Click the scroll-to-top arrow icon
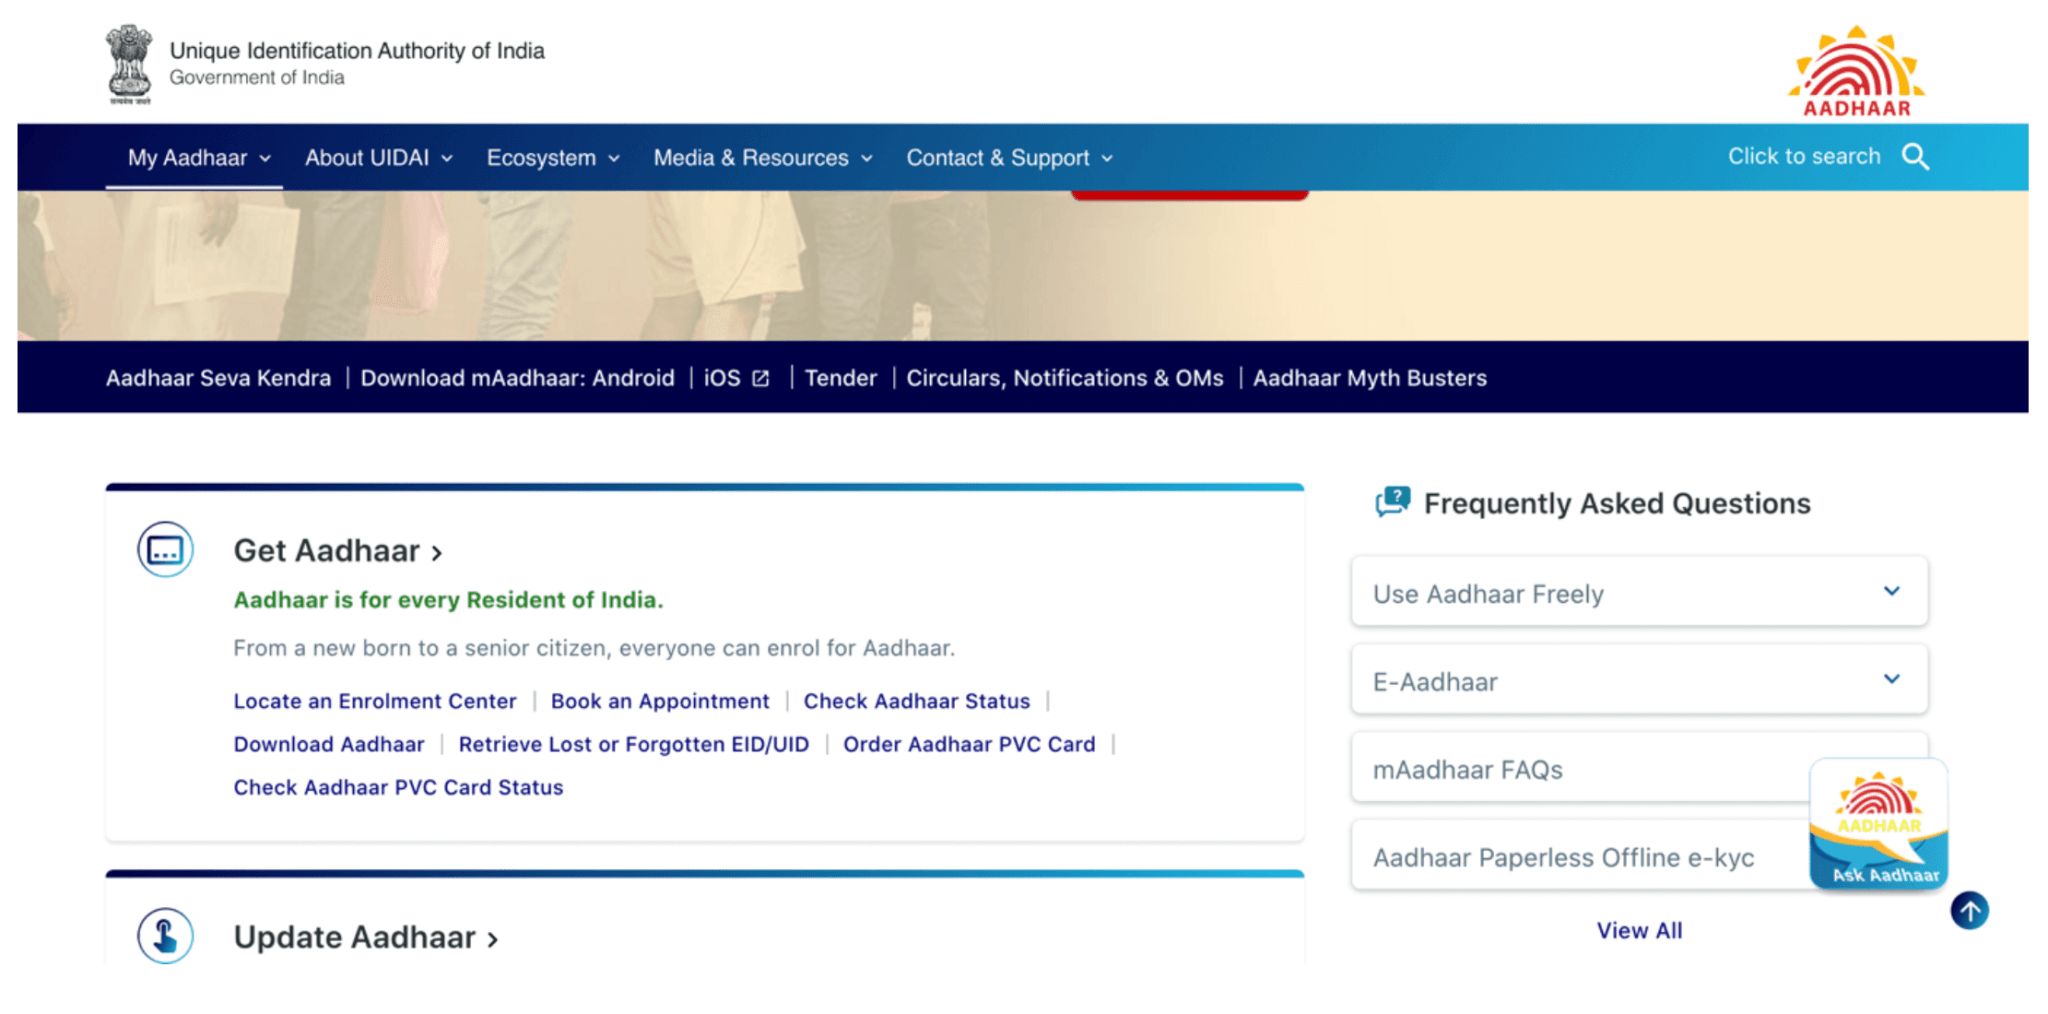 coord(1968,910)
